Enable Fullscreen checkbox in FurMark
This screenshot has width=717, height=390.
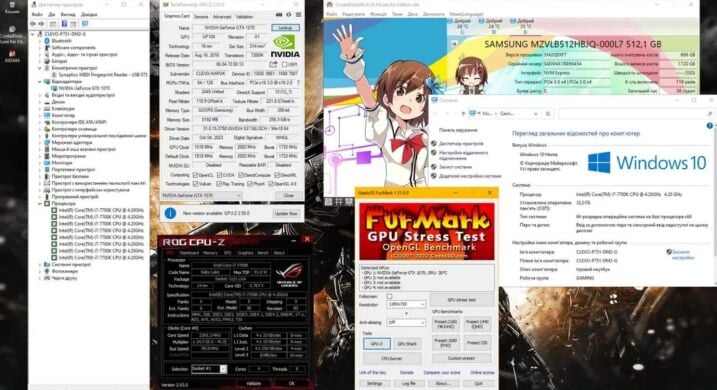pyautogui.click(x=390, y=296)
